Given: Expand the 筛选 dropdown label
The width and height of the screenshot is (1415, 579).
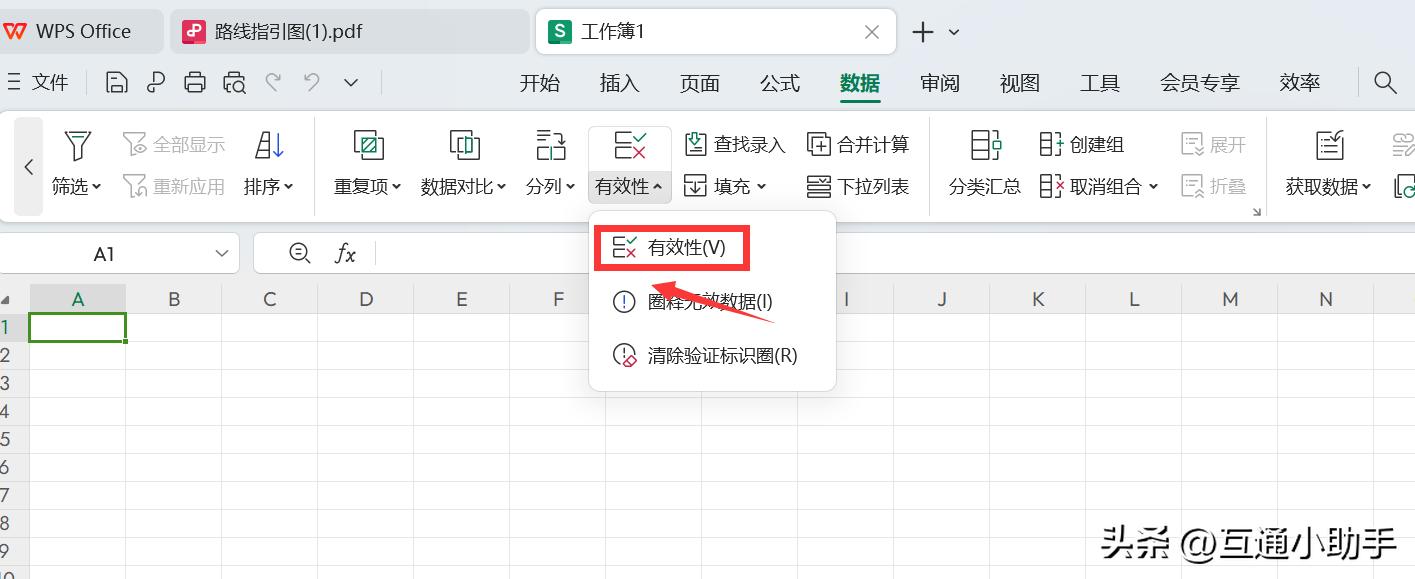Looking at the screenshot, I should pos(77,186).
